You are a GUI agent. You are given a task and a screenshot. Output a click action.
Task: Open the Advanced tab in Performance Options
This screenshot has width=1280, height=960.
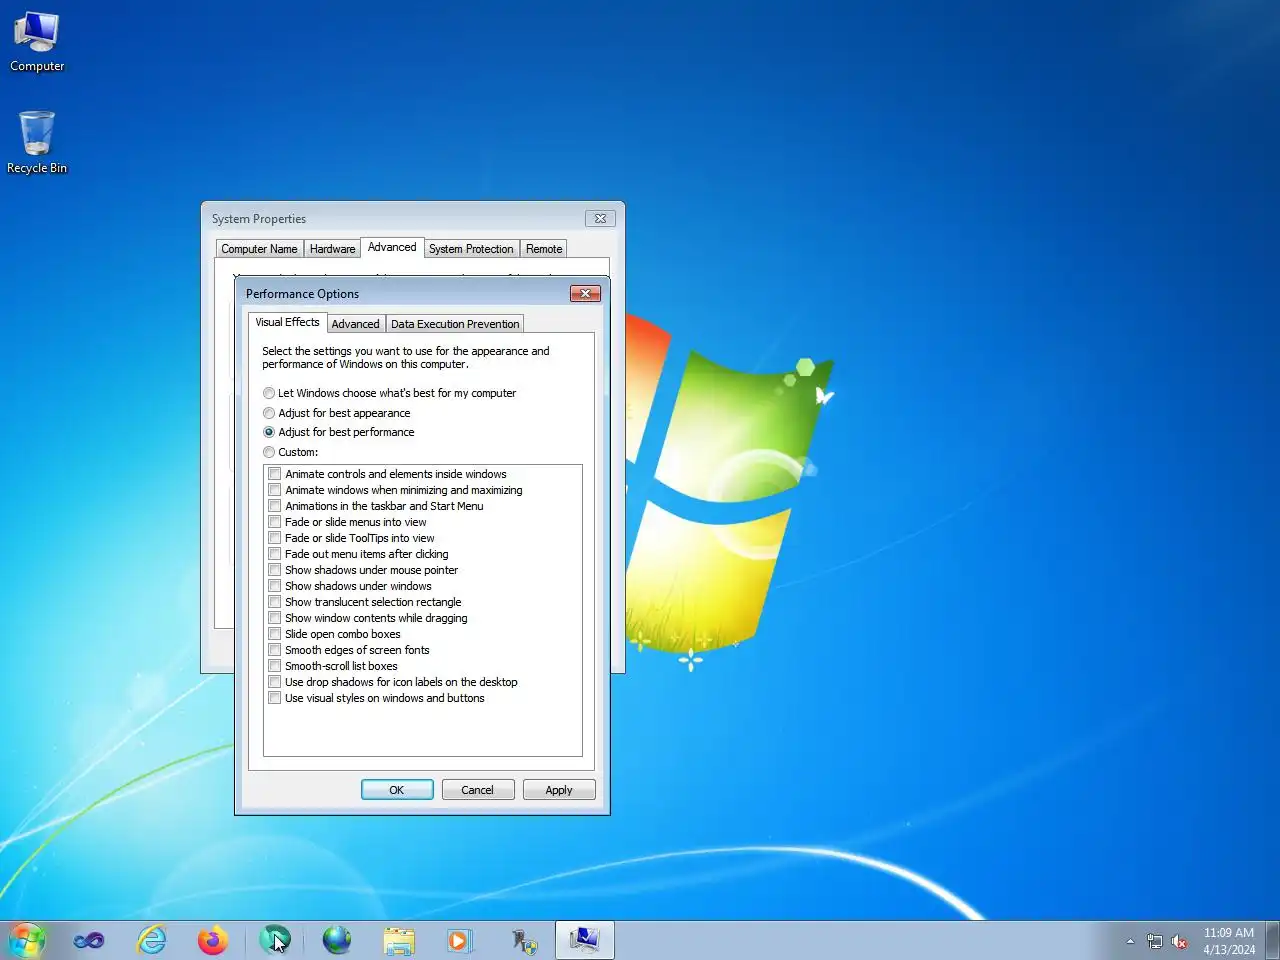(x=355, y=324)
